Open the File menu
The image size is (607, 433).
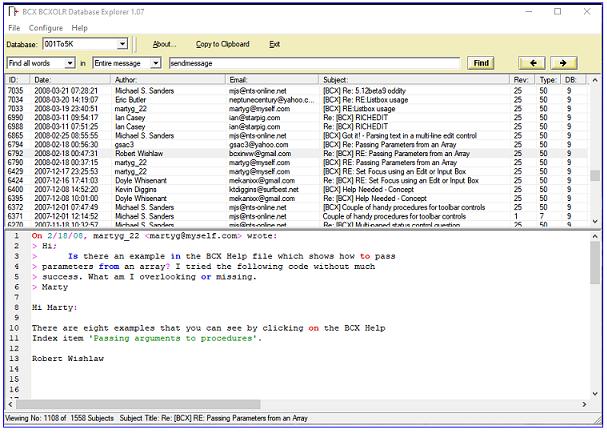[14, 28]
